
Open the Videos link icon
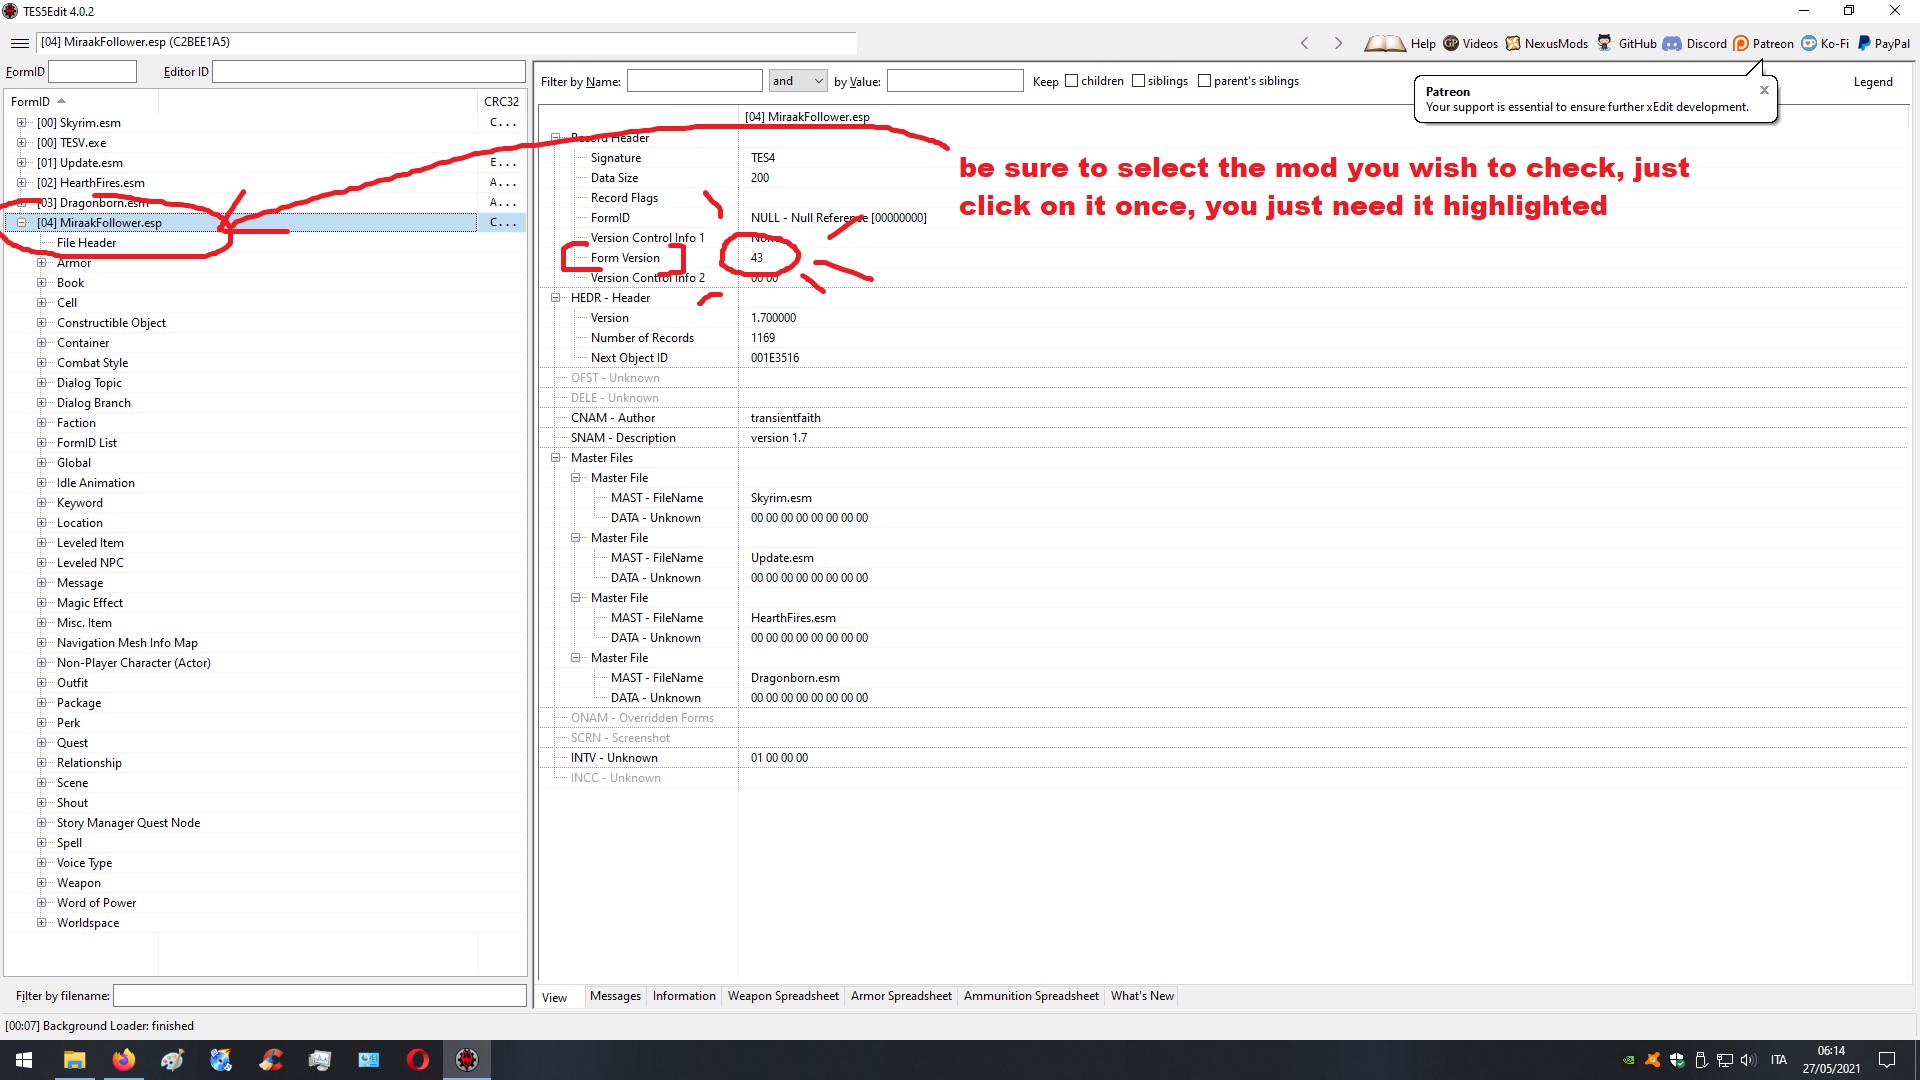tap(1451, 43)
